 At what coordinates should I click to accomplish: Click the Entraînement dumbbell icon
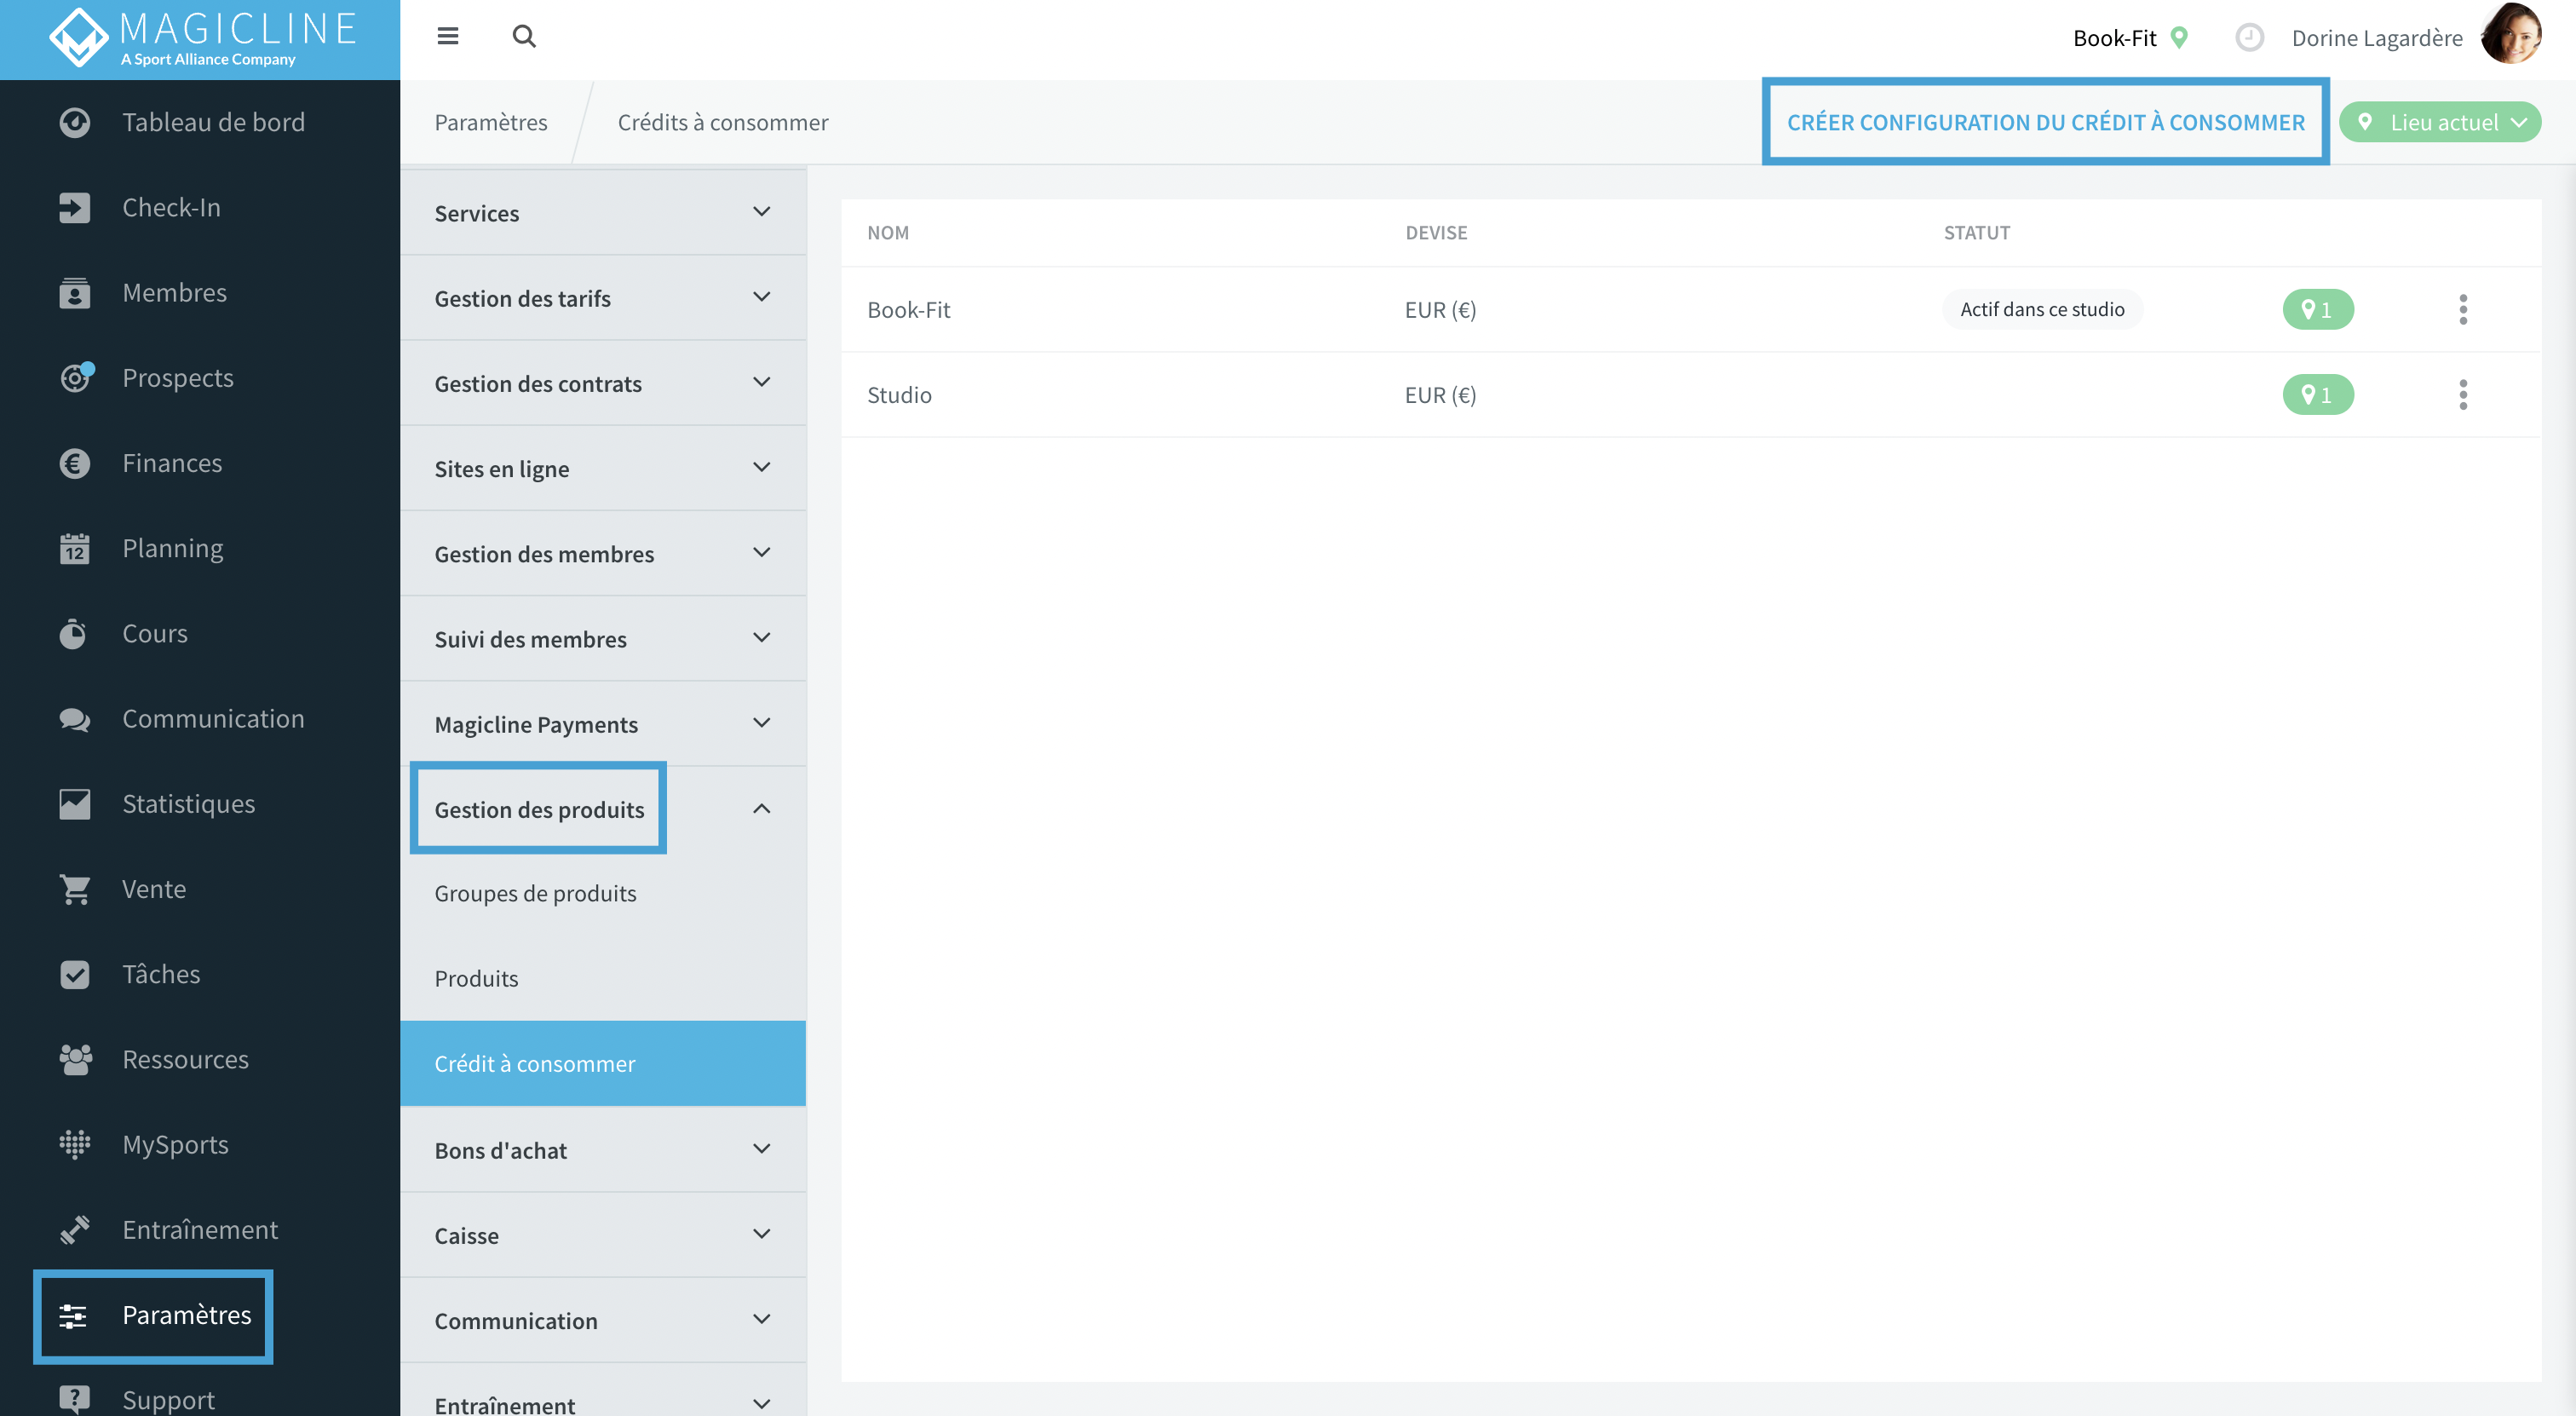click(x=74, y=1229)
